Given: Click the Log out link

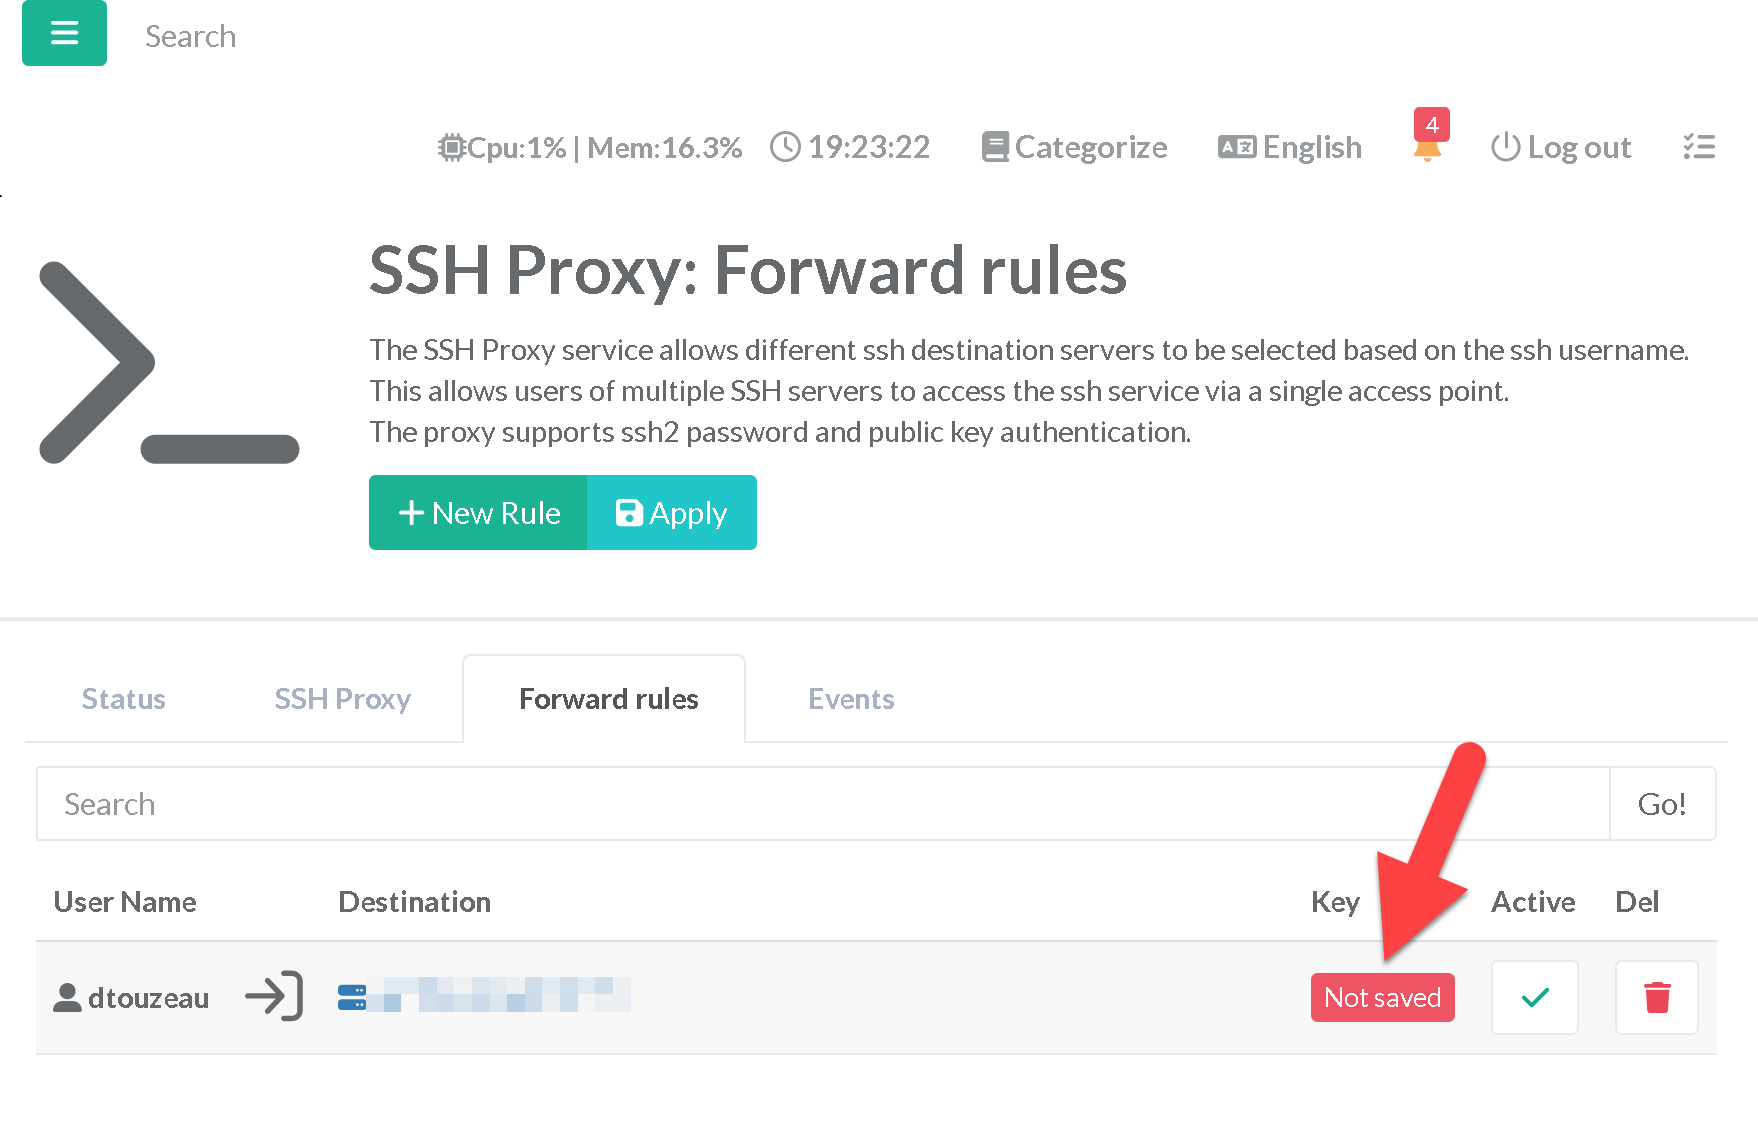Looking at the screenshot, I should (x=1561, y=147).
